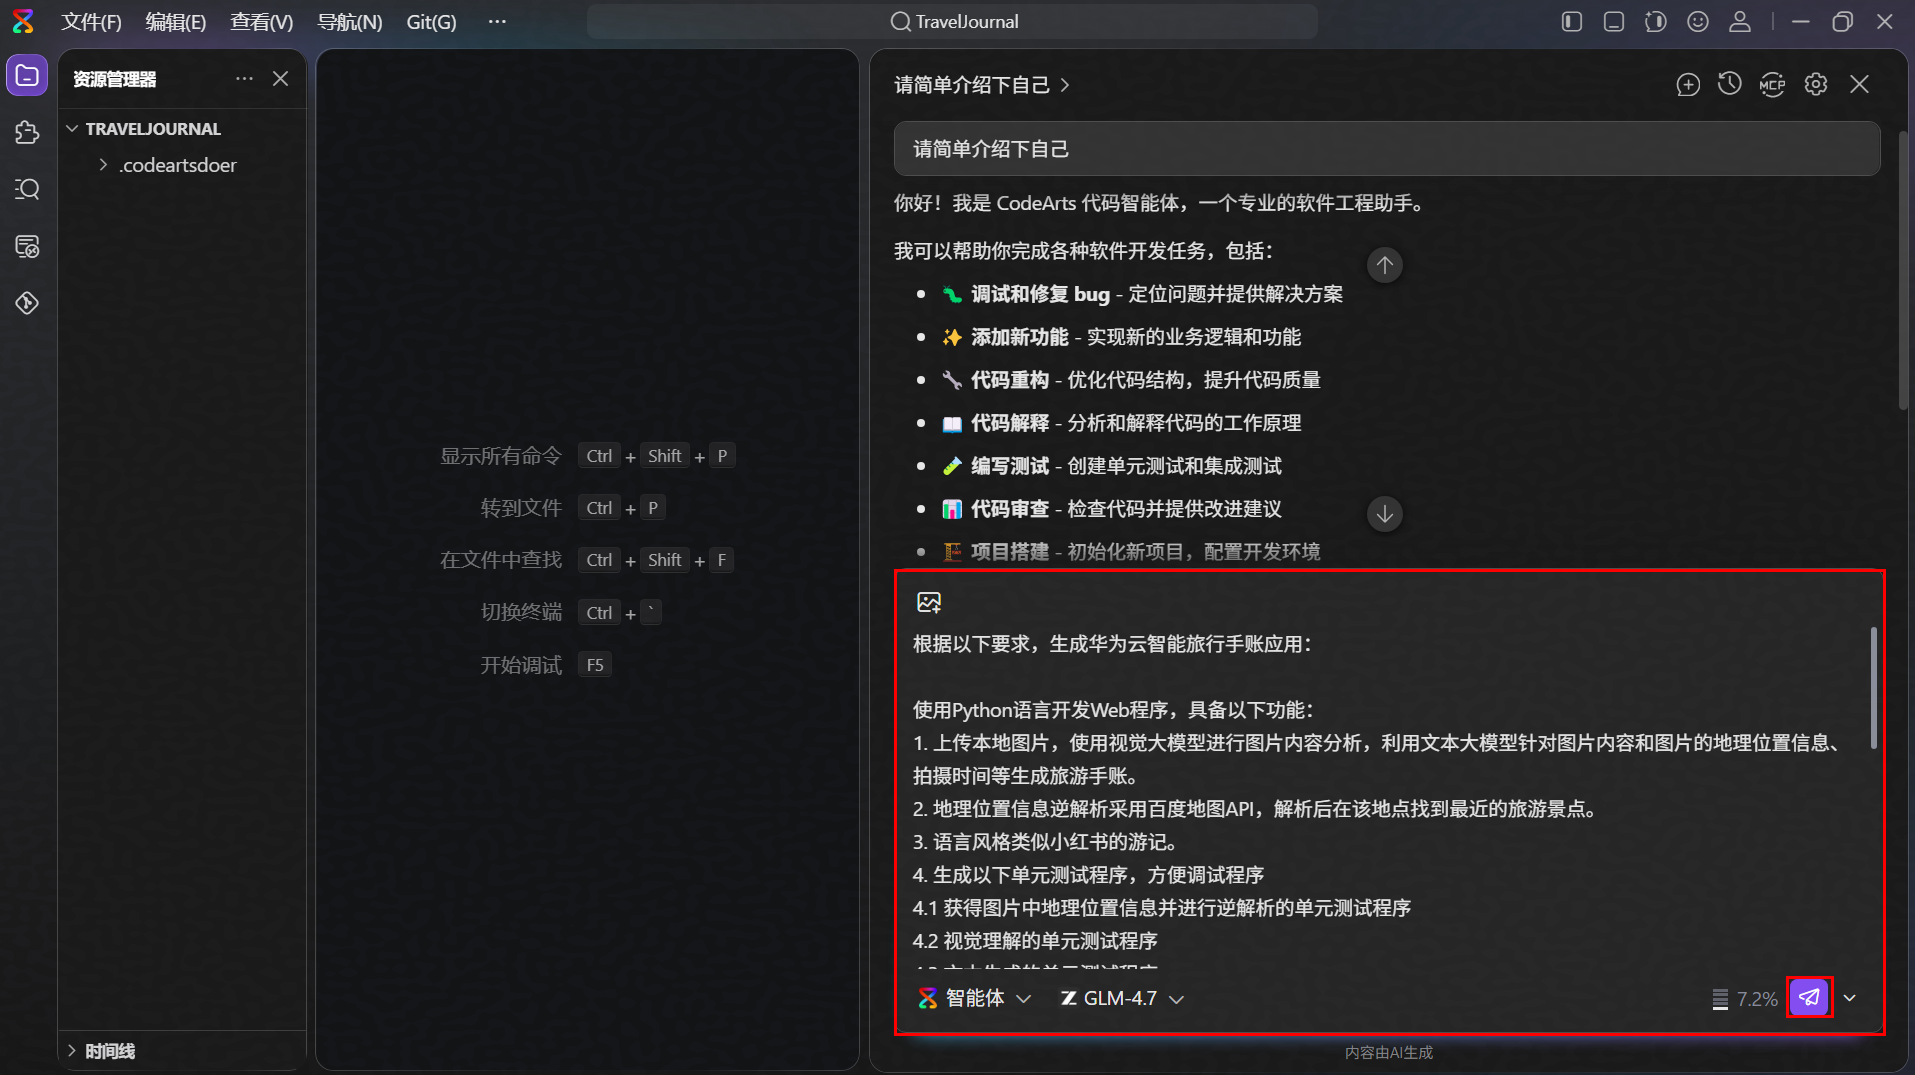This screenshot has width=1915, height=1075.
Task: Start a new chat with the plus icon
Action: click(x=1688, y=85)
